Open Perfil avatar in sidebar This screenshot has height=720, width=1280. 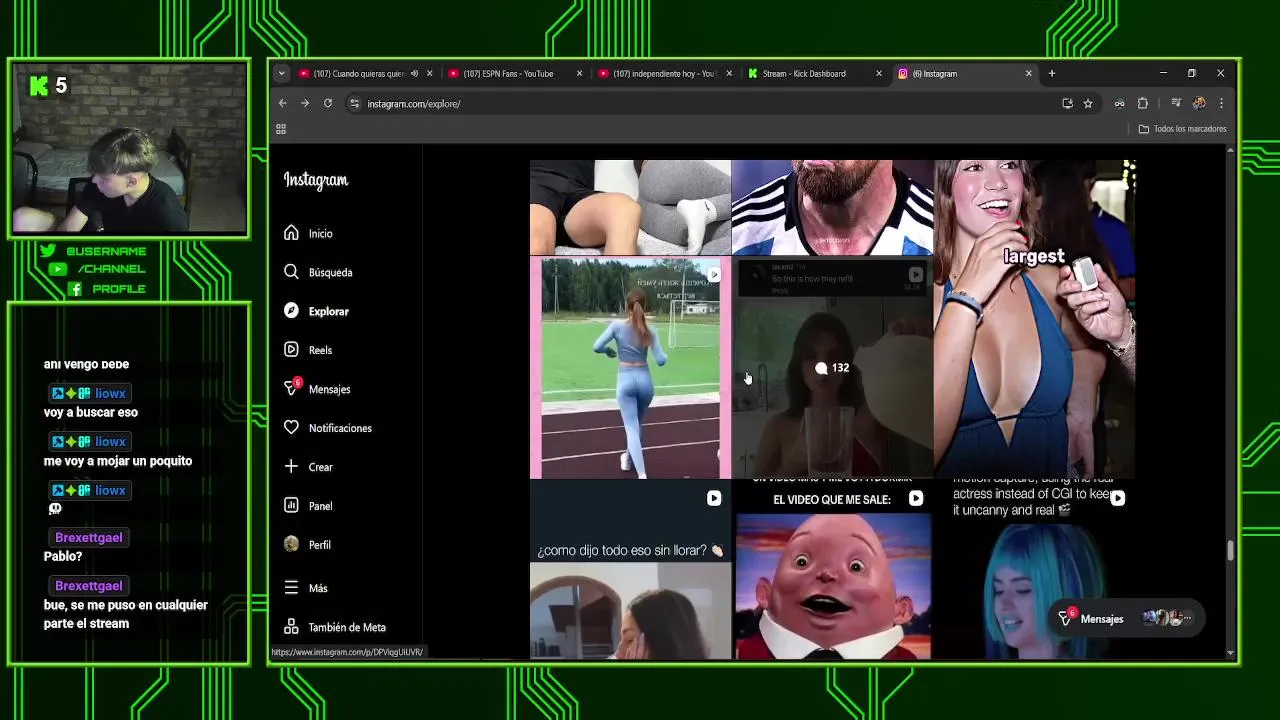[x=291, y=544]
